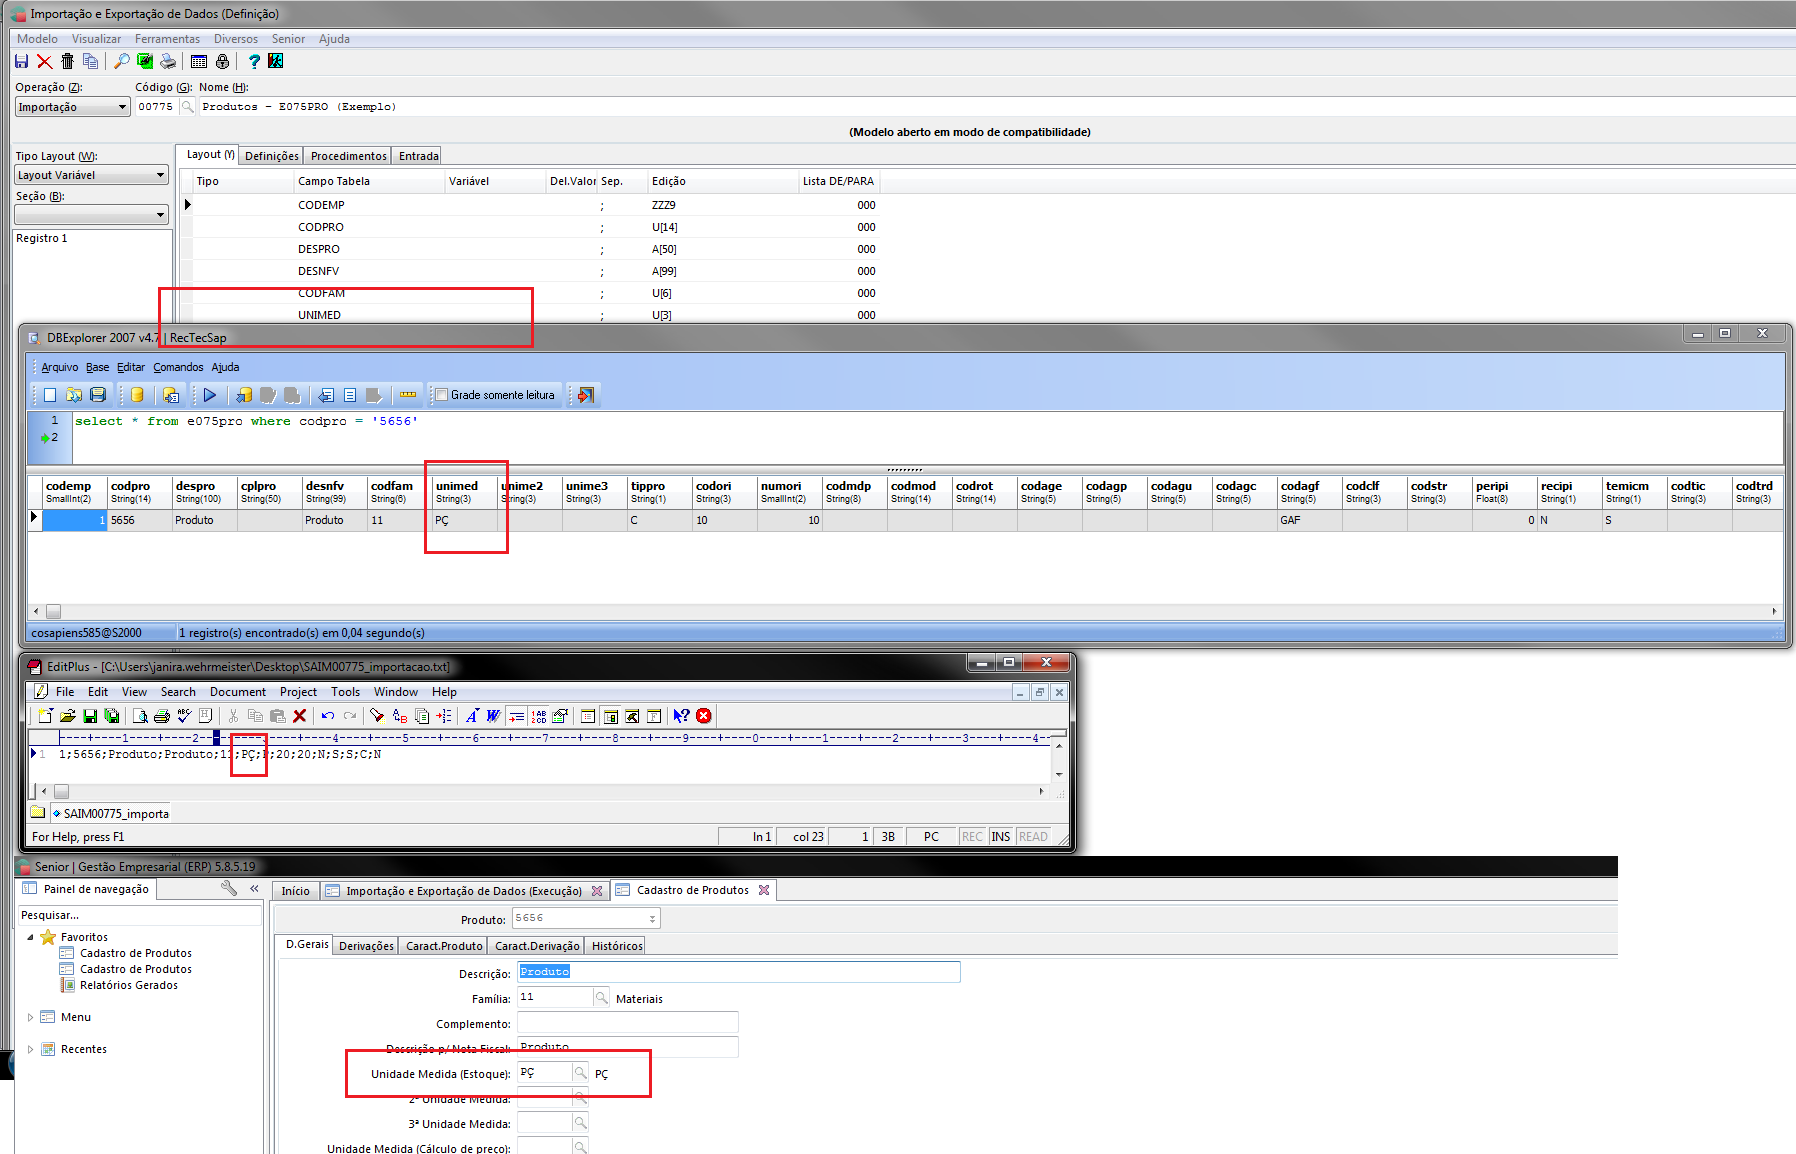
Task: Open the Ferramentas menu
Action: pos(167,39)
